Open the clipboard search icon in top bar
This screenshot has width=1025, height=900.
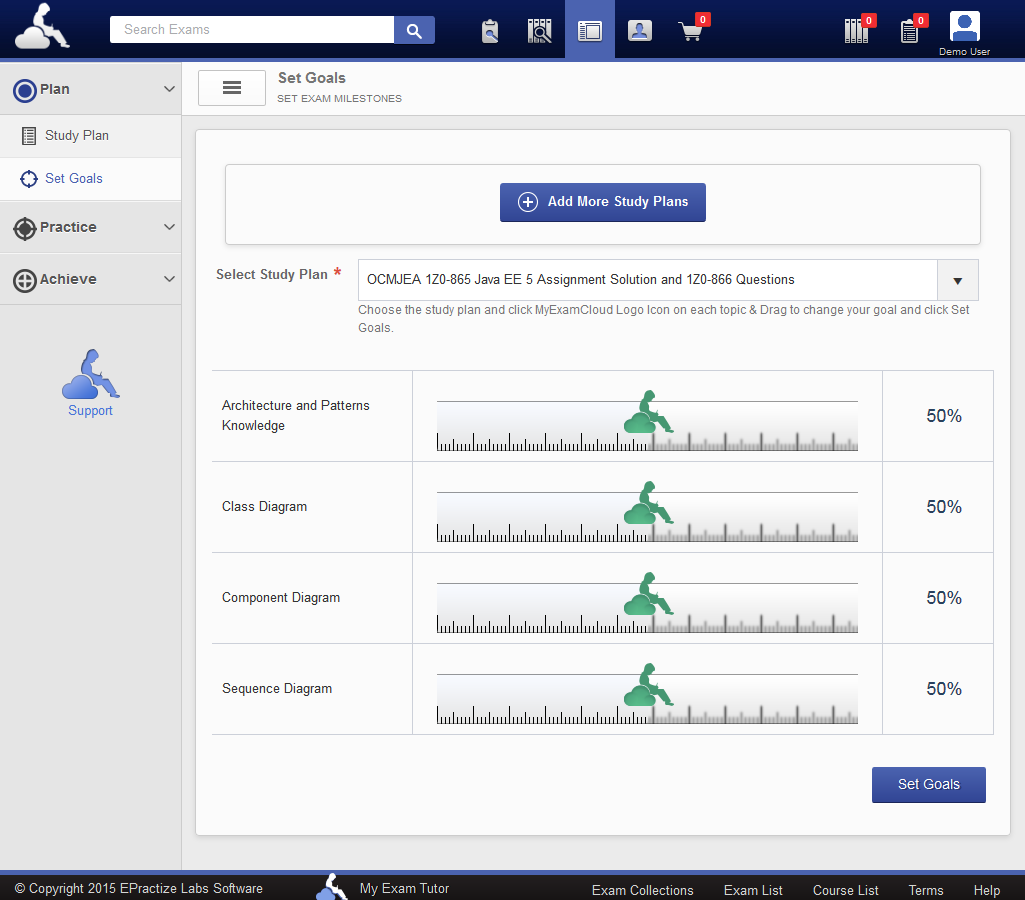pos(489,31)
